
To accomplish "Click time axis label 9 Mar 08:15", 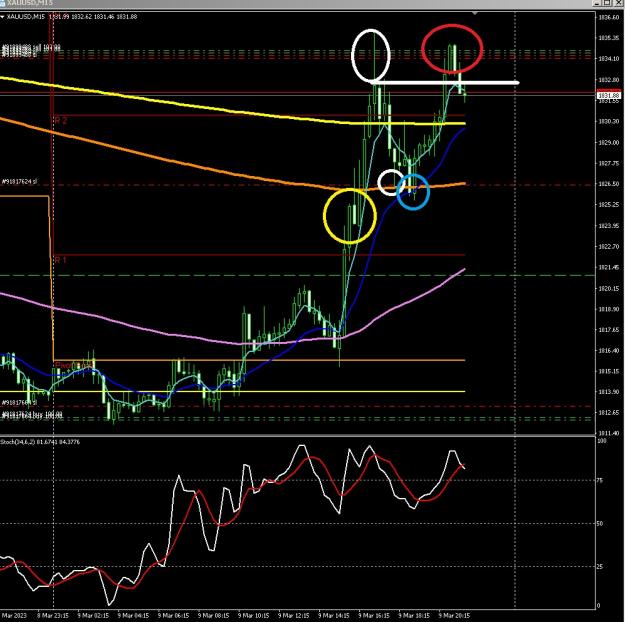I will pyautogui.click(x=214, y=616).
